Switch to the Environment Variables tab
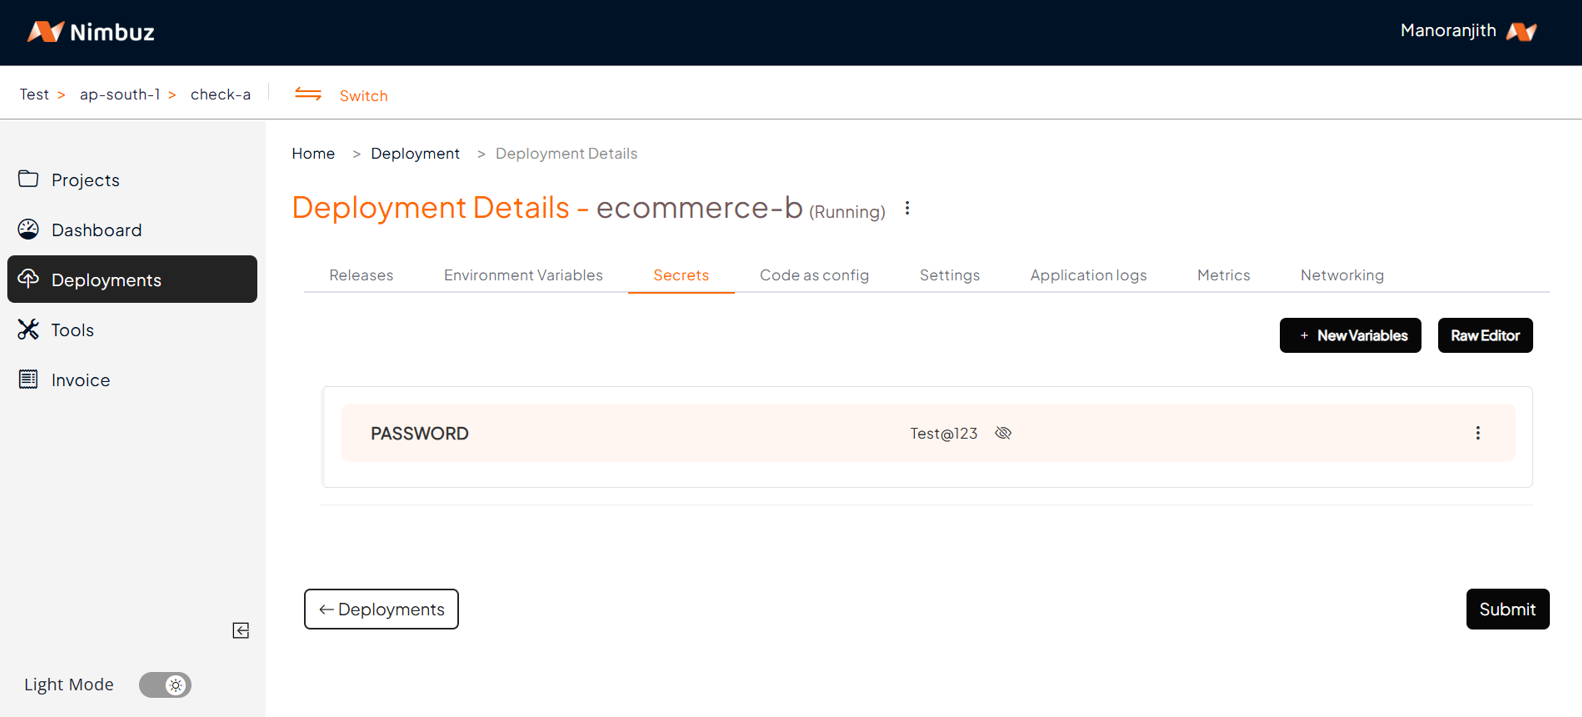Viewport: 1582px width, 717px height. coord(523,275)
